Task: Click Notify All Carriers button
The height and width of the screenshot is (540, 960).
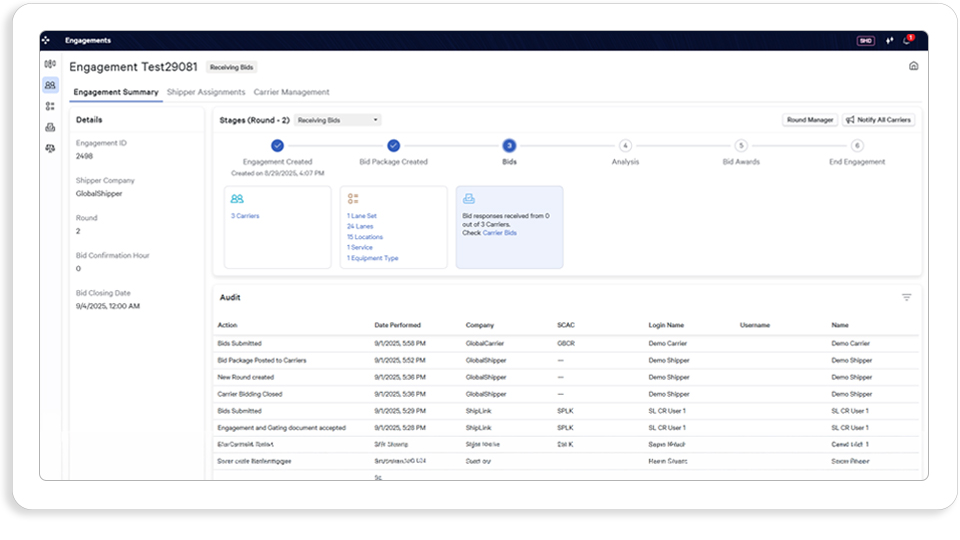Action: tap(879, 120)
